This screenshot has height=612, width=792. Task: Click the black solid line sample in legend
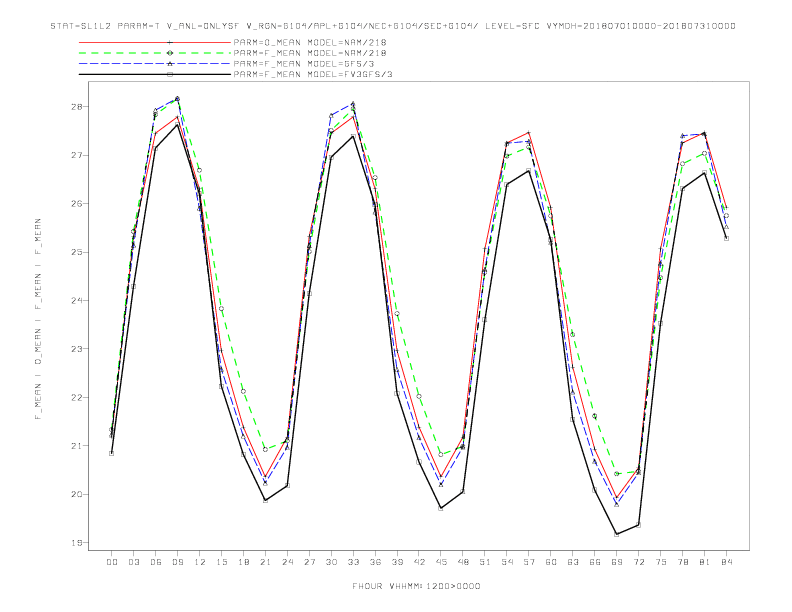[155, 74]
